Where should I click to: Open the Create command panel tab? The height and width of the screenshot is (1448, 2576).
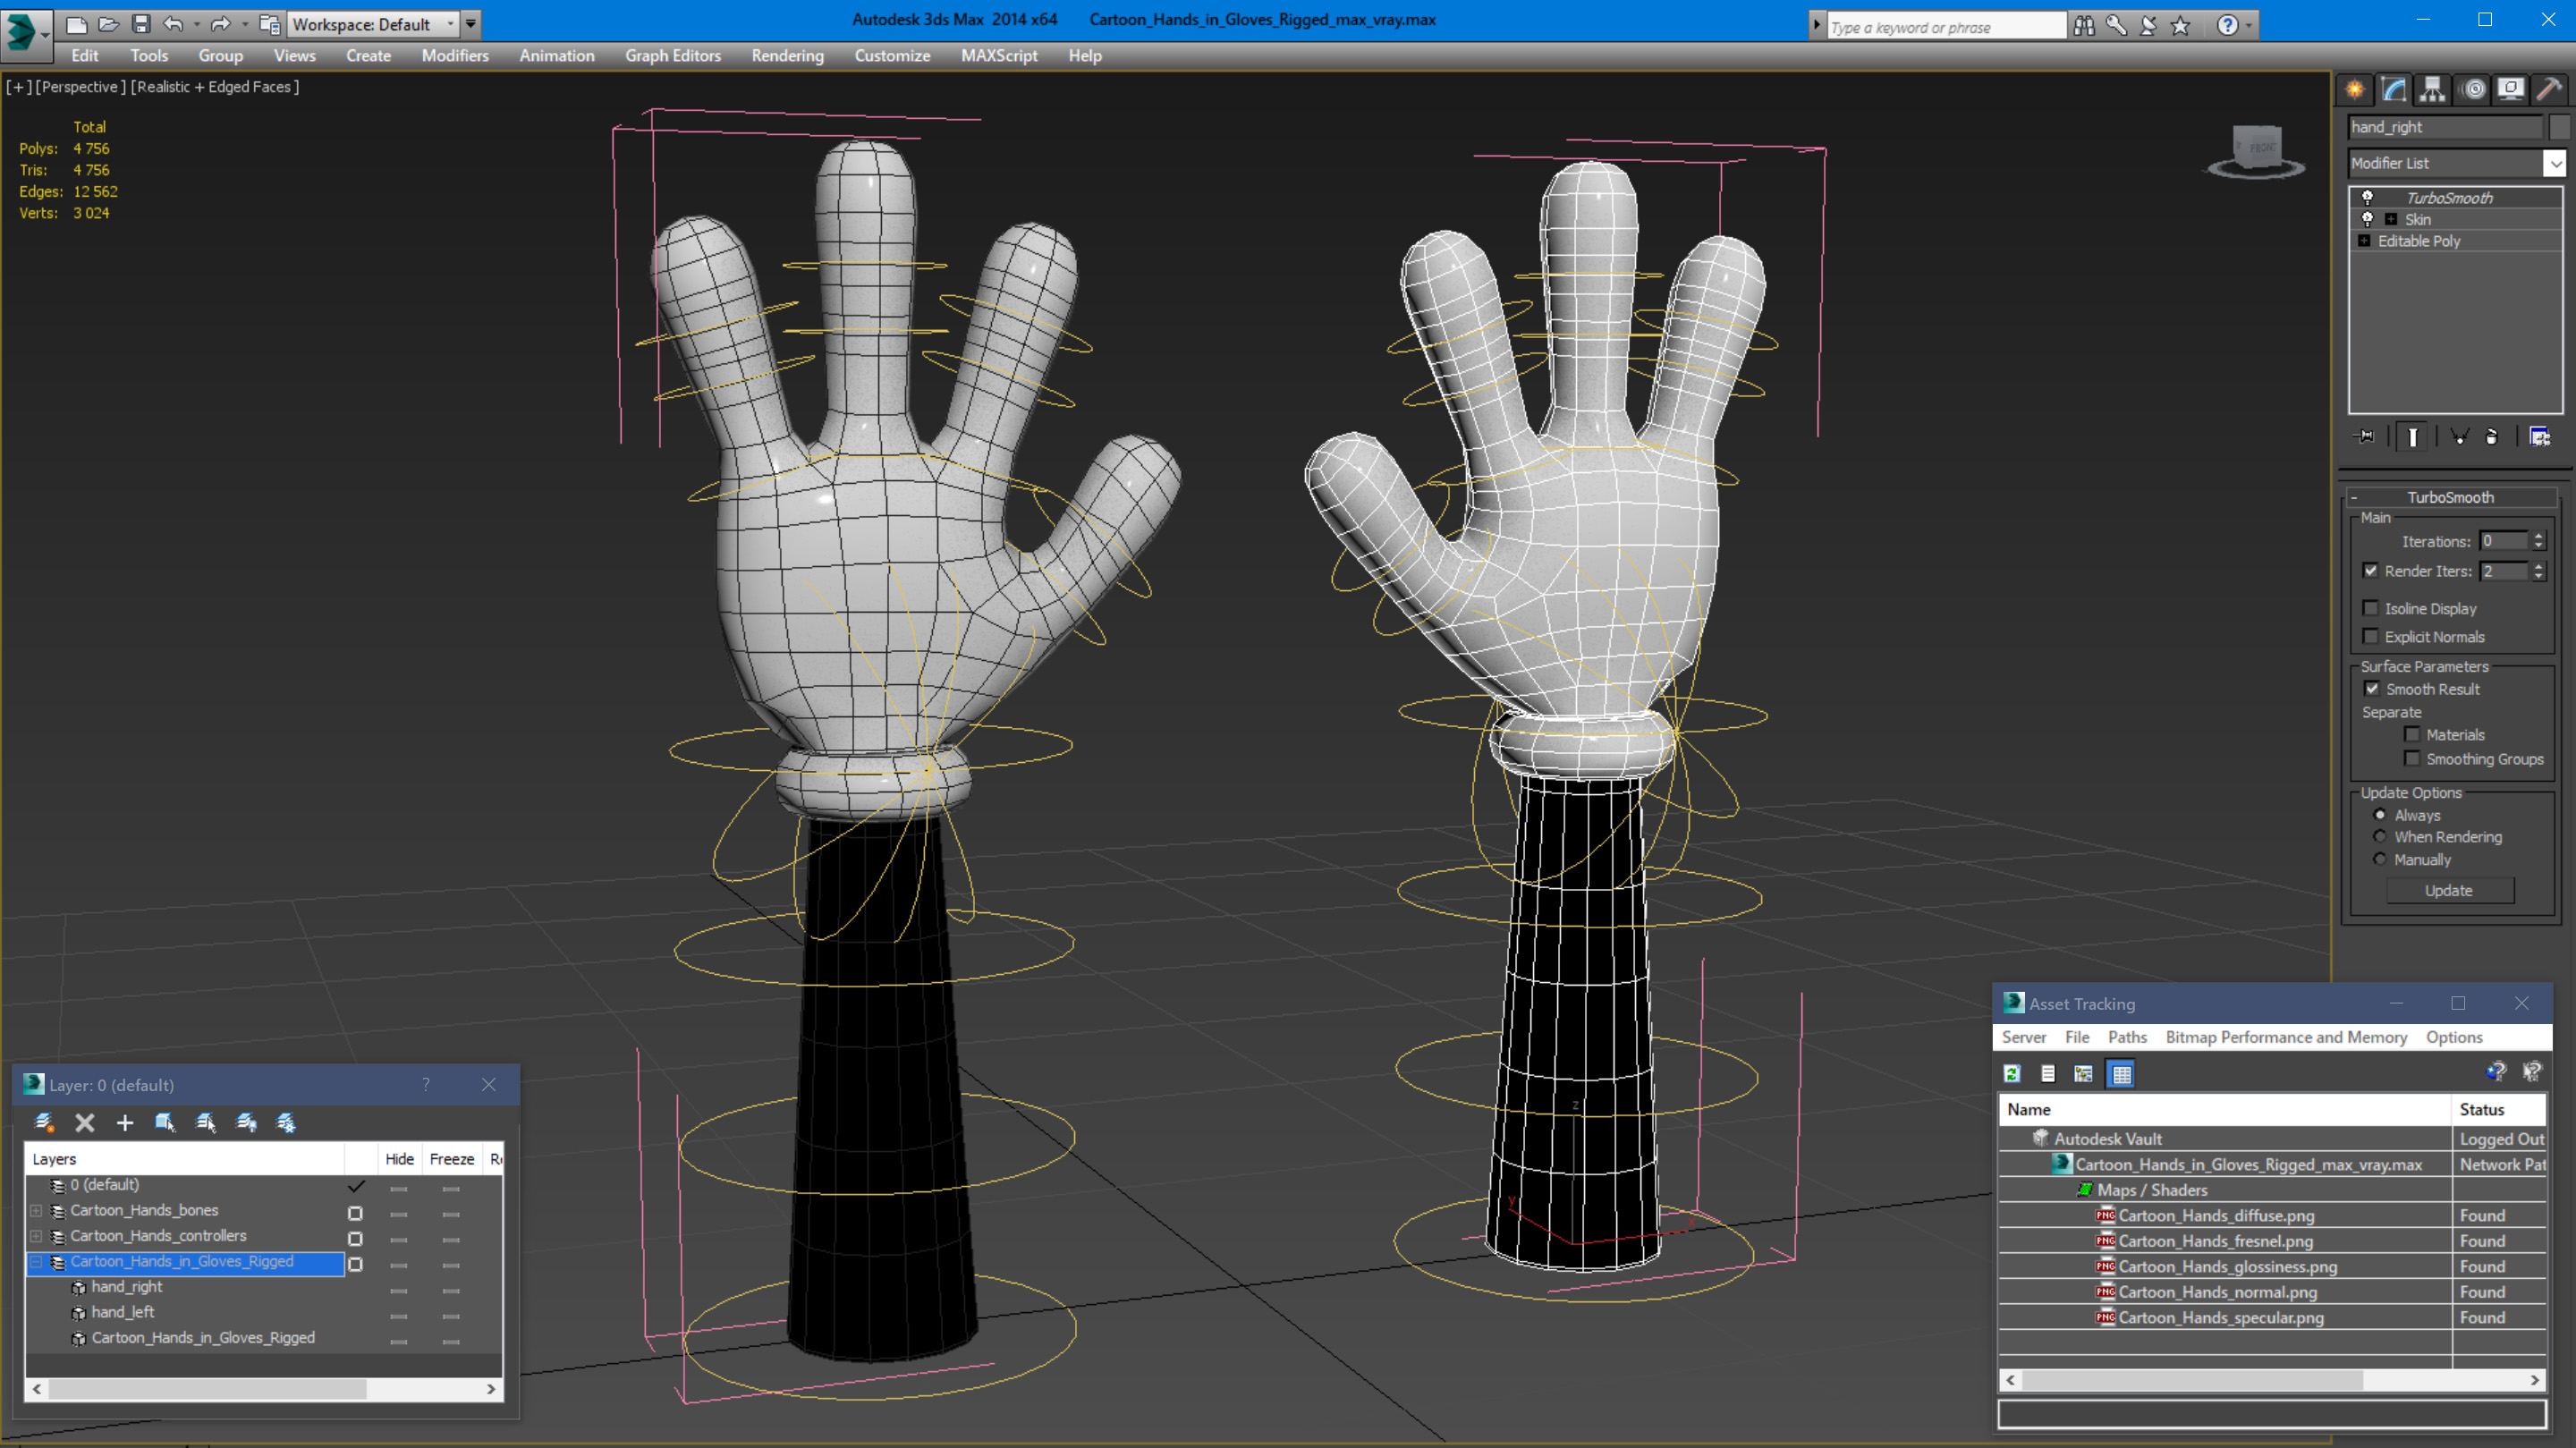(2355, 90)
